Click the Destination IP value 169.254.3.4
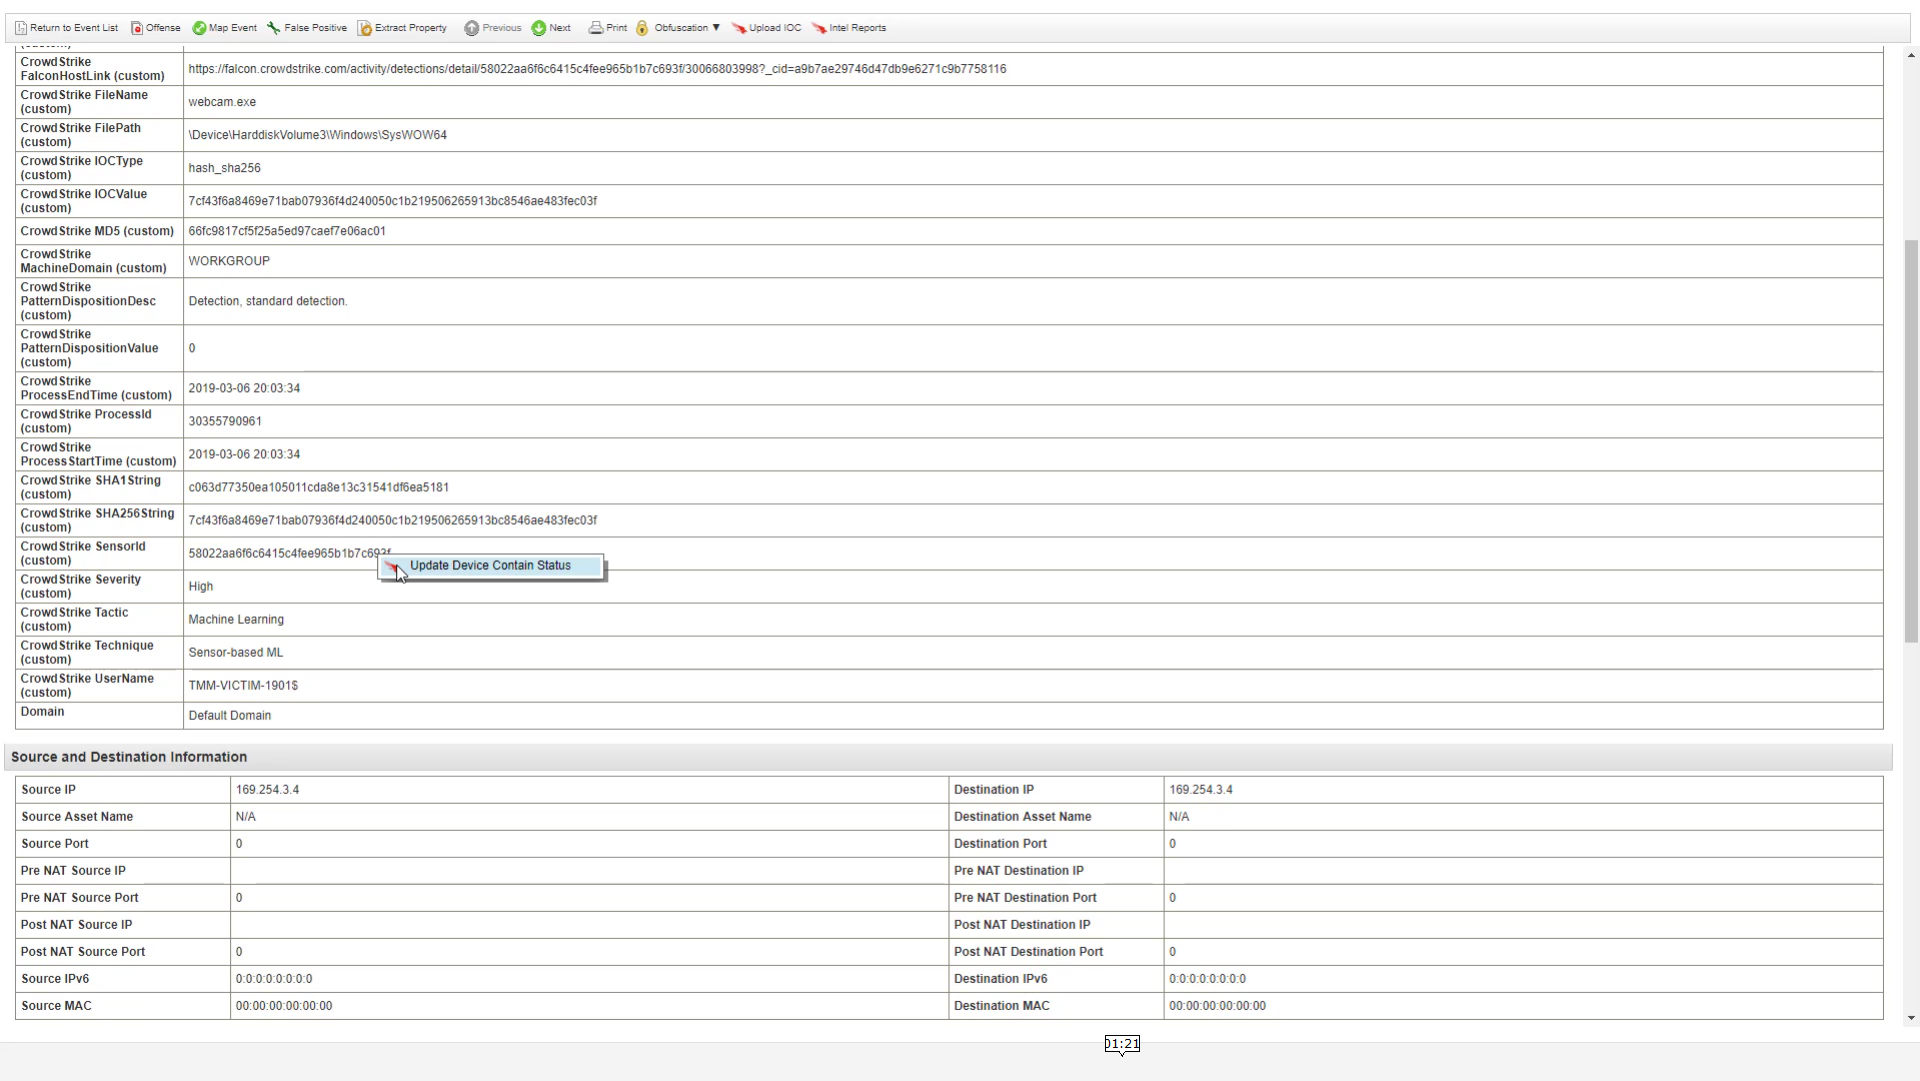 pos(1201,789)
